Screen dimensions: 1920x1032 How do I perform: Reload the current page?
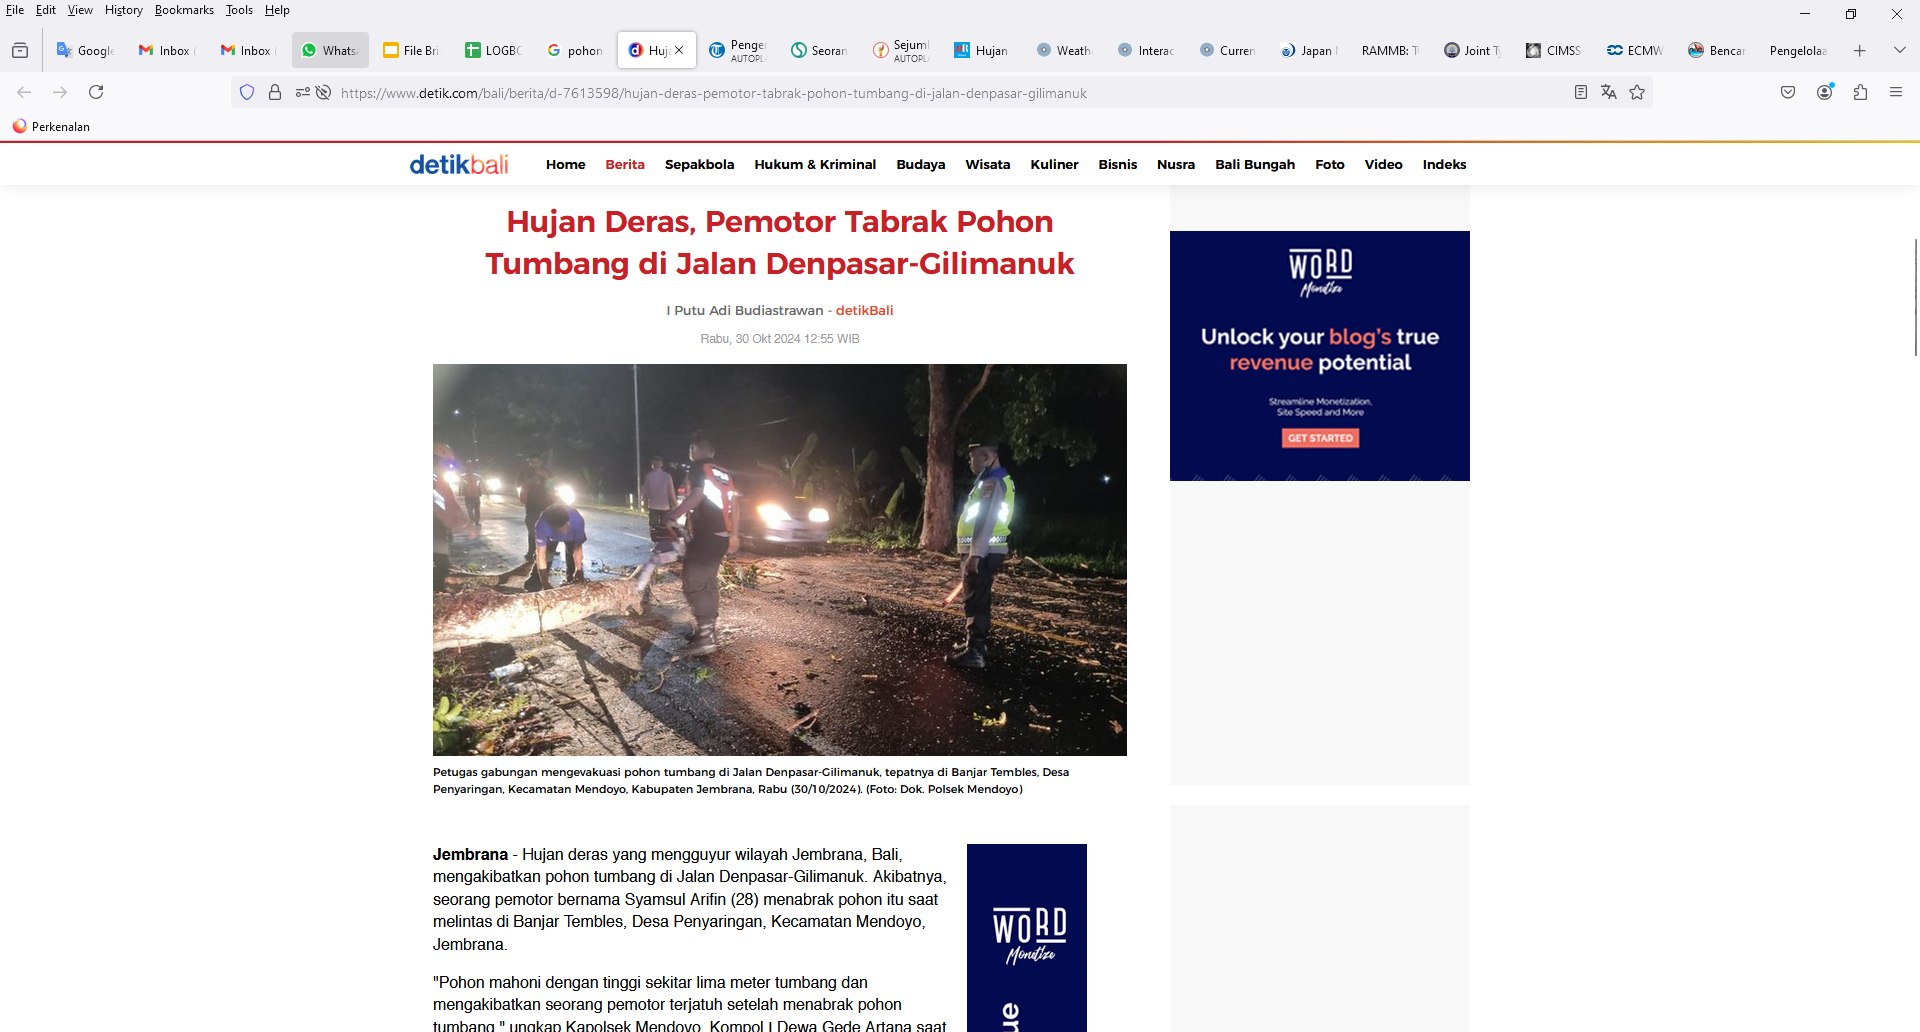click(96, 92)
